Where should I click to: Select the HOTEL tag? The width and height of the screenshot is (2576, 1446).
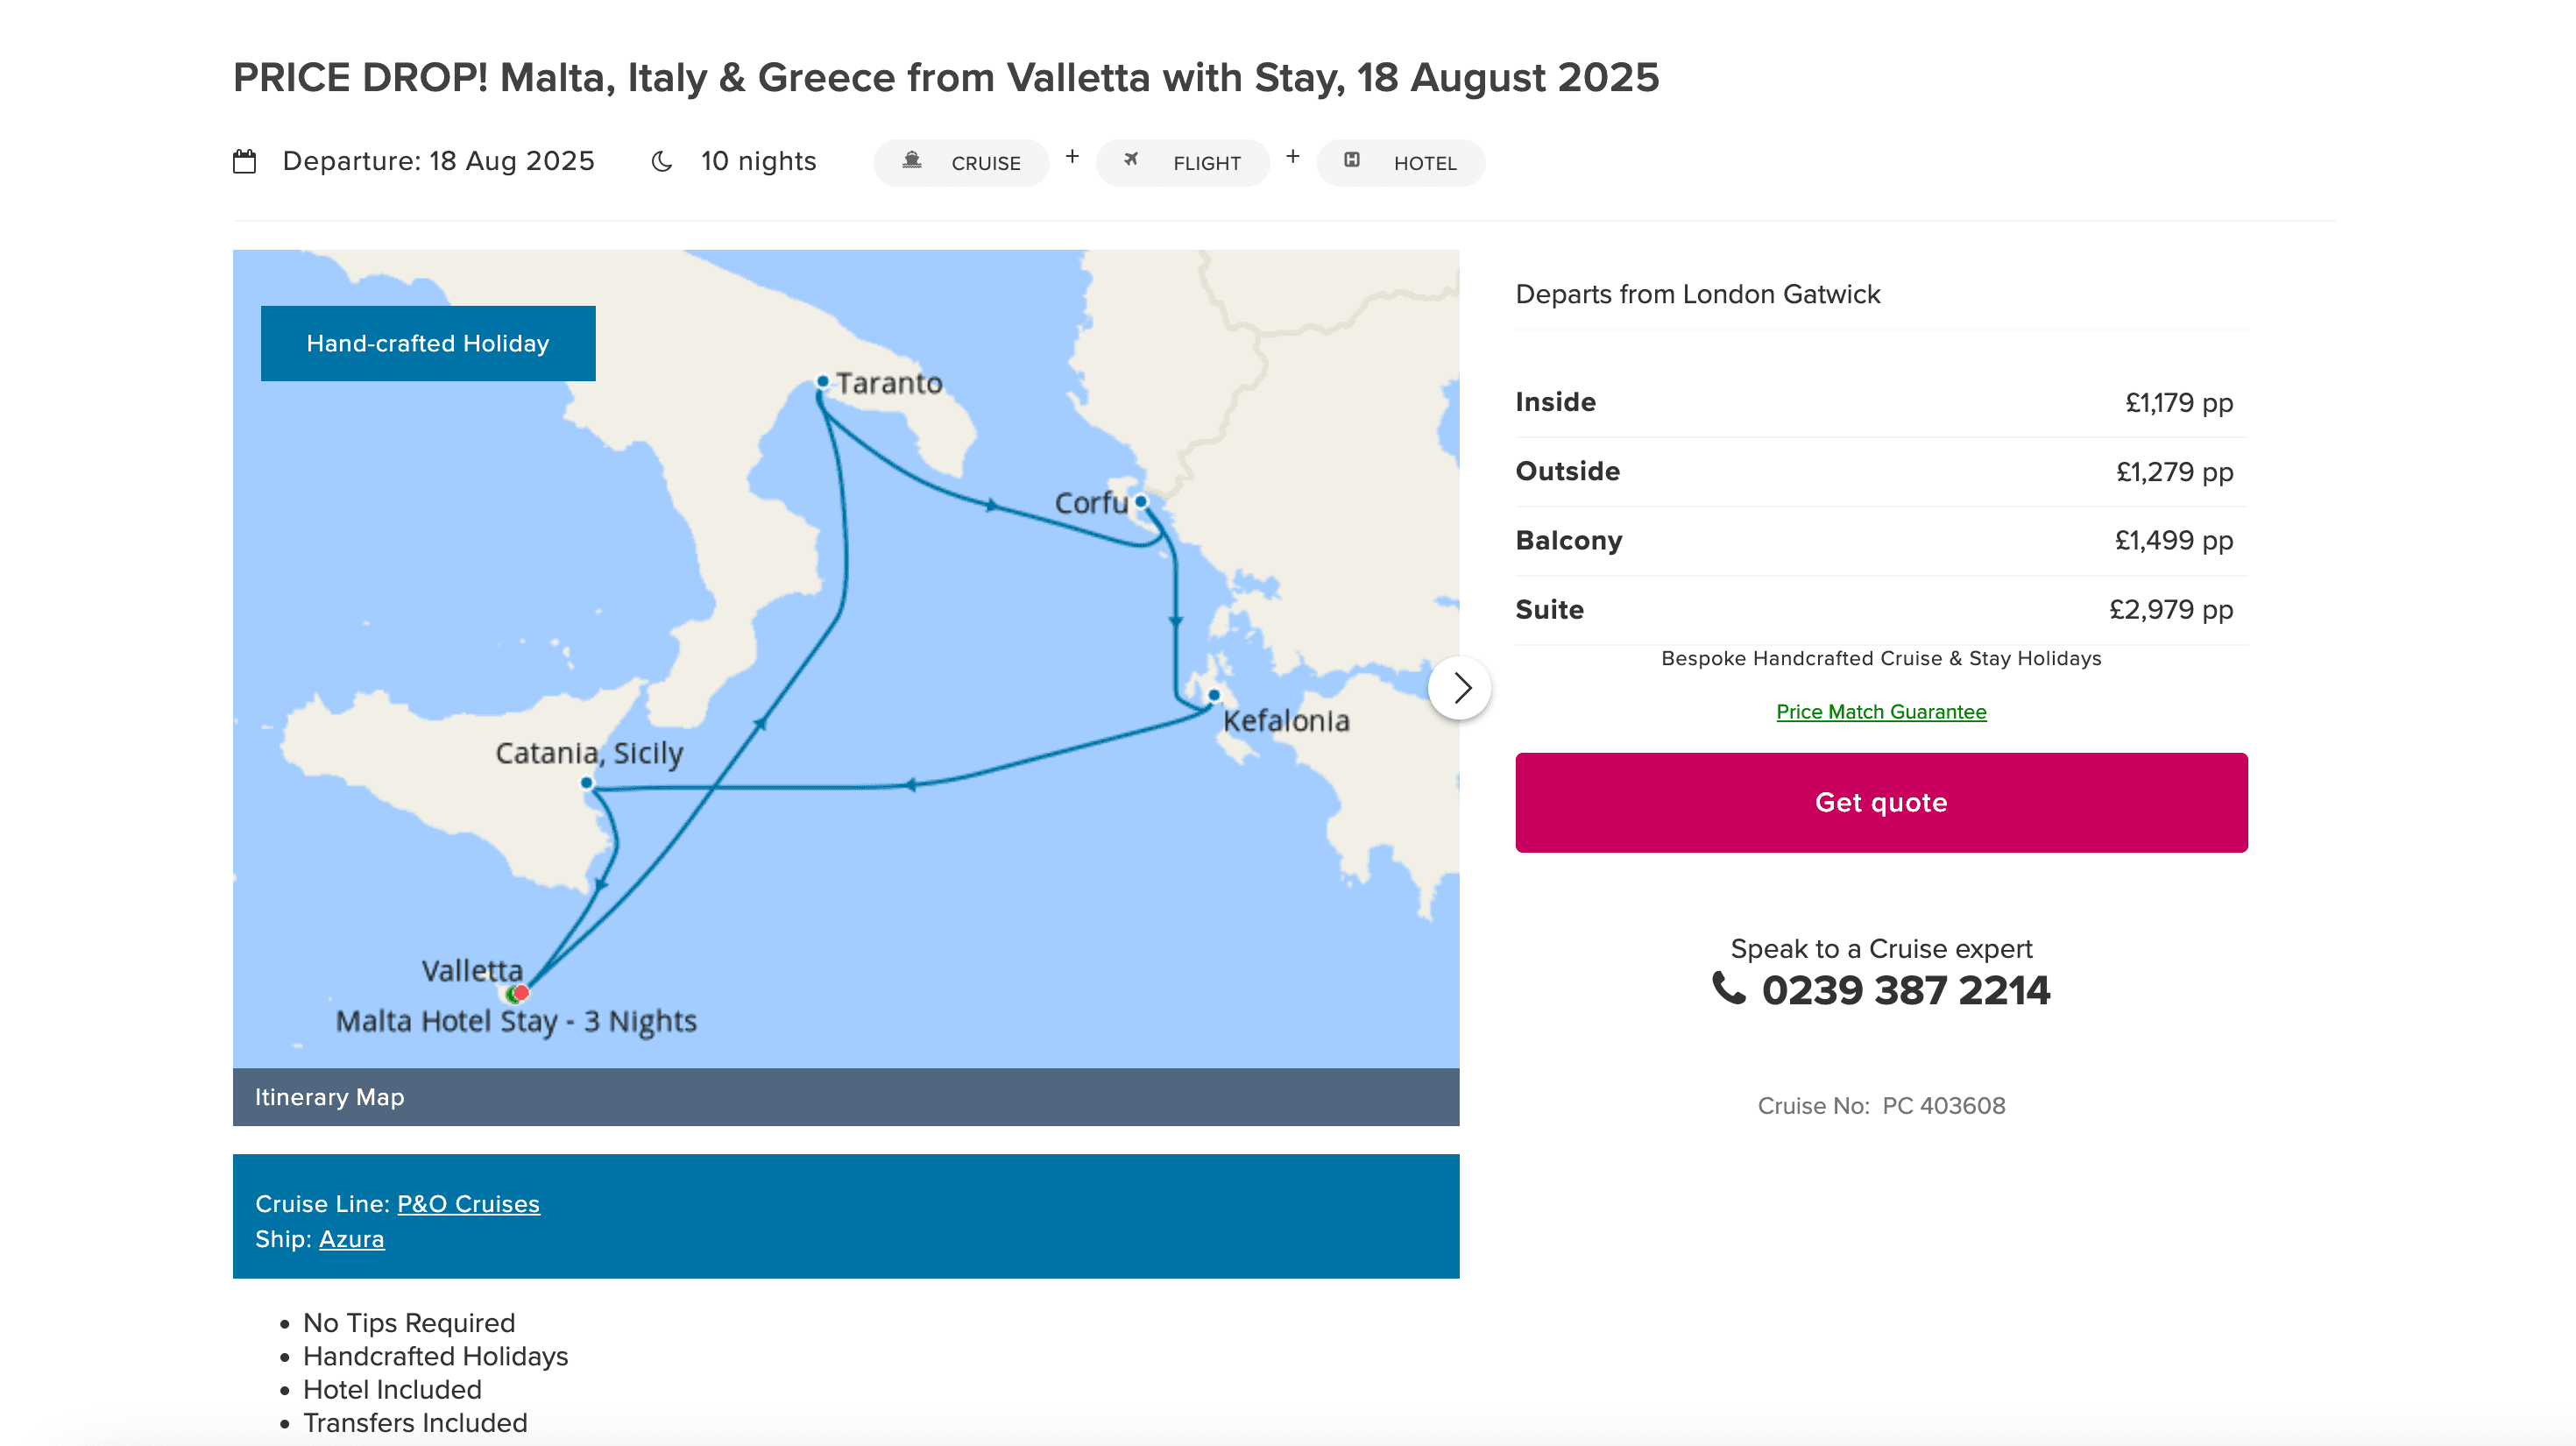coord(1401,163)
